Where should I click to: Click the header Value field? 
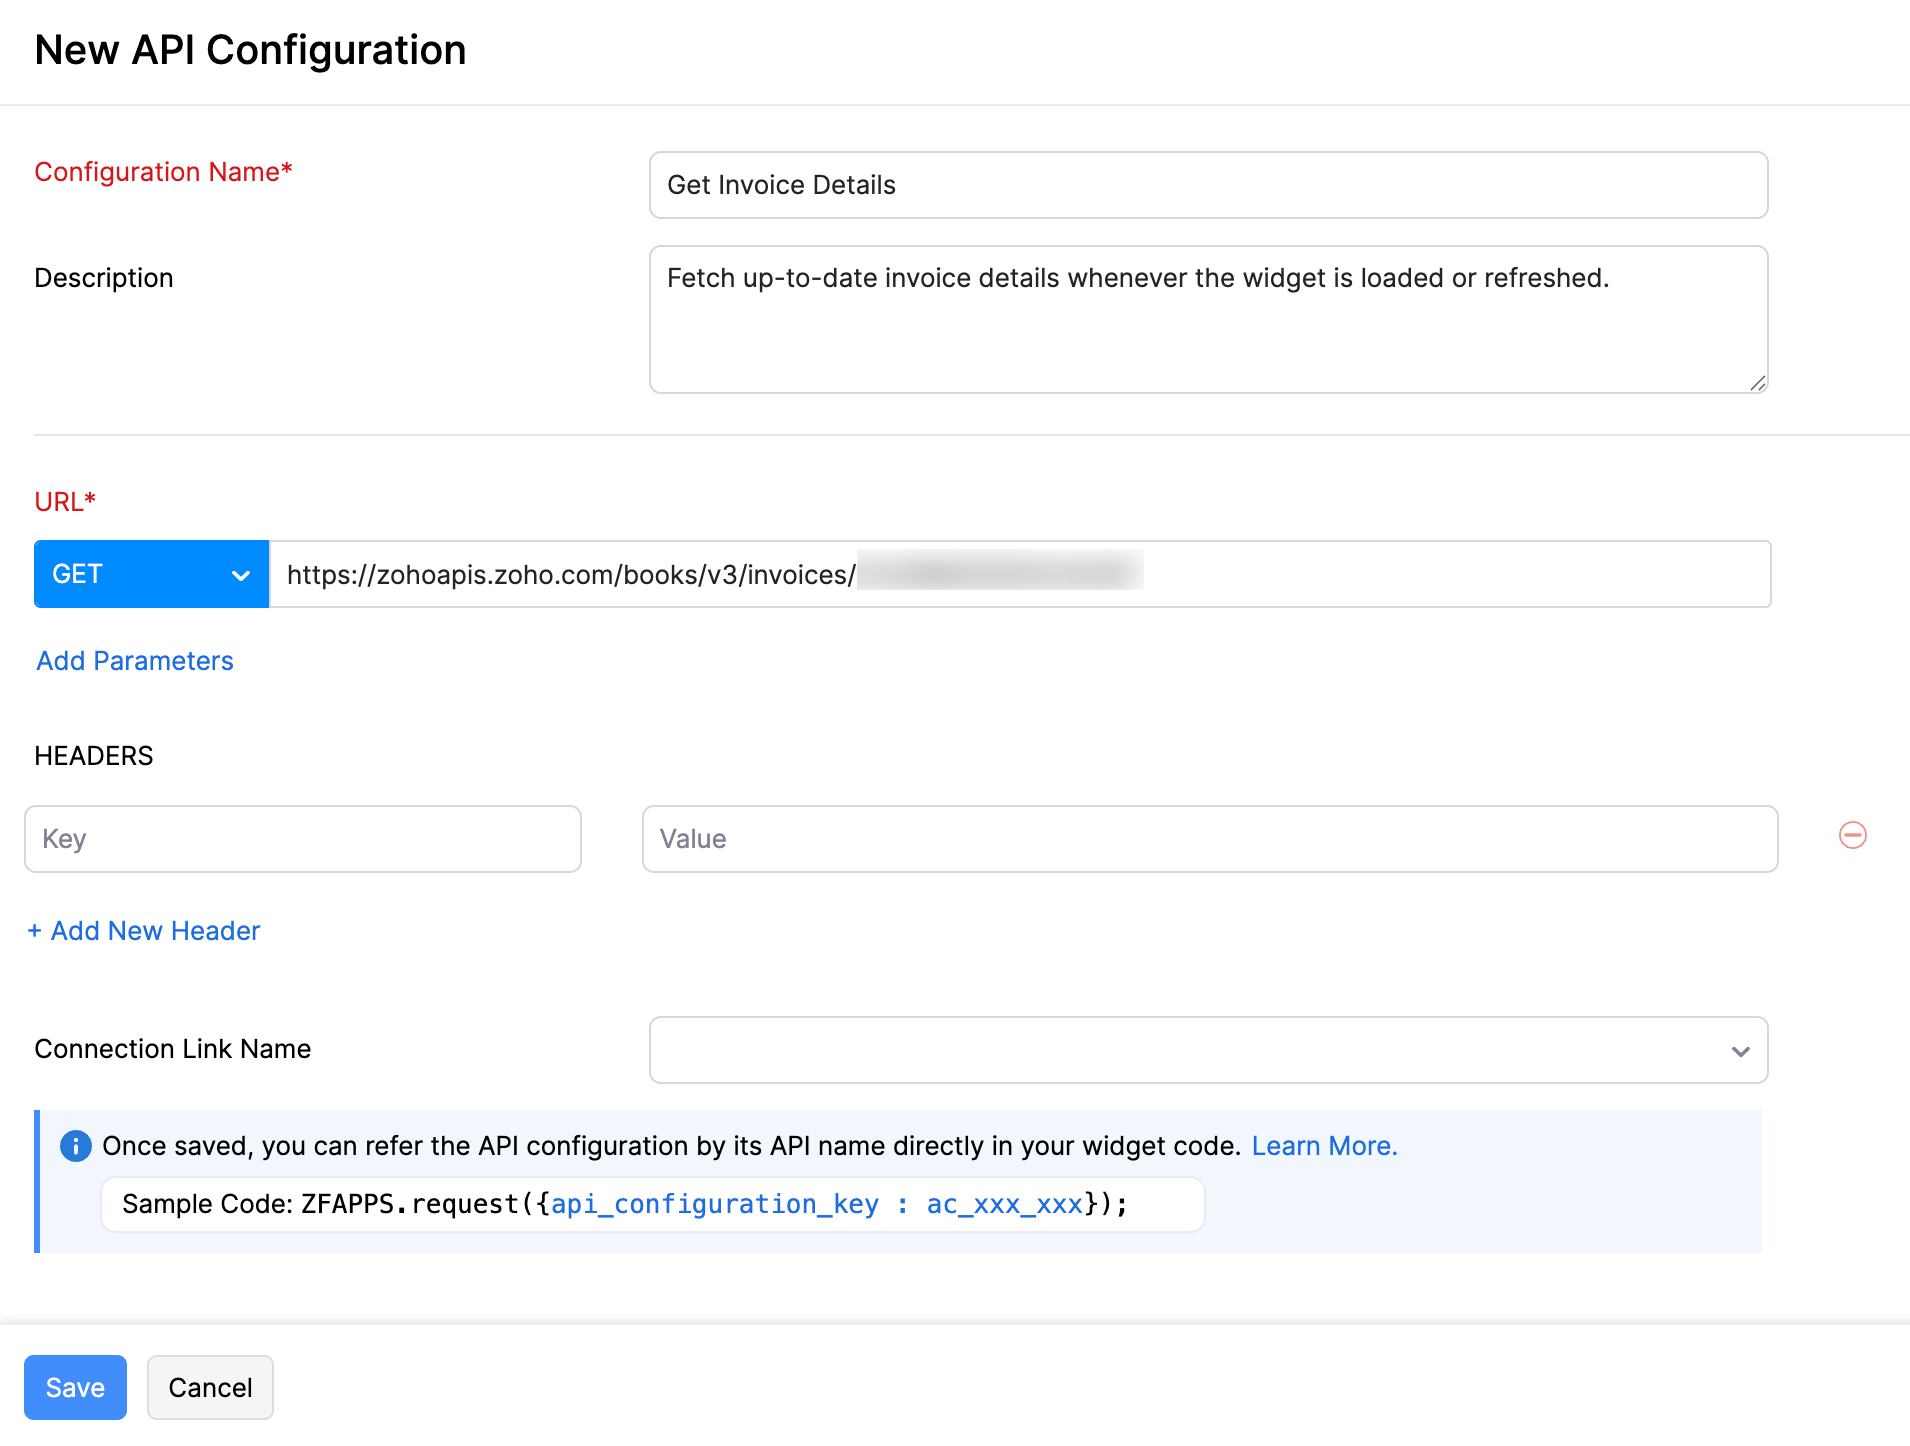pos(1209,838)
